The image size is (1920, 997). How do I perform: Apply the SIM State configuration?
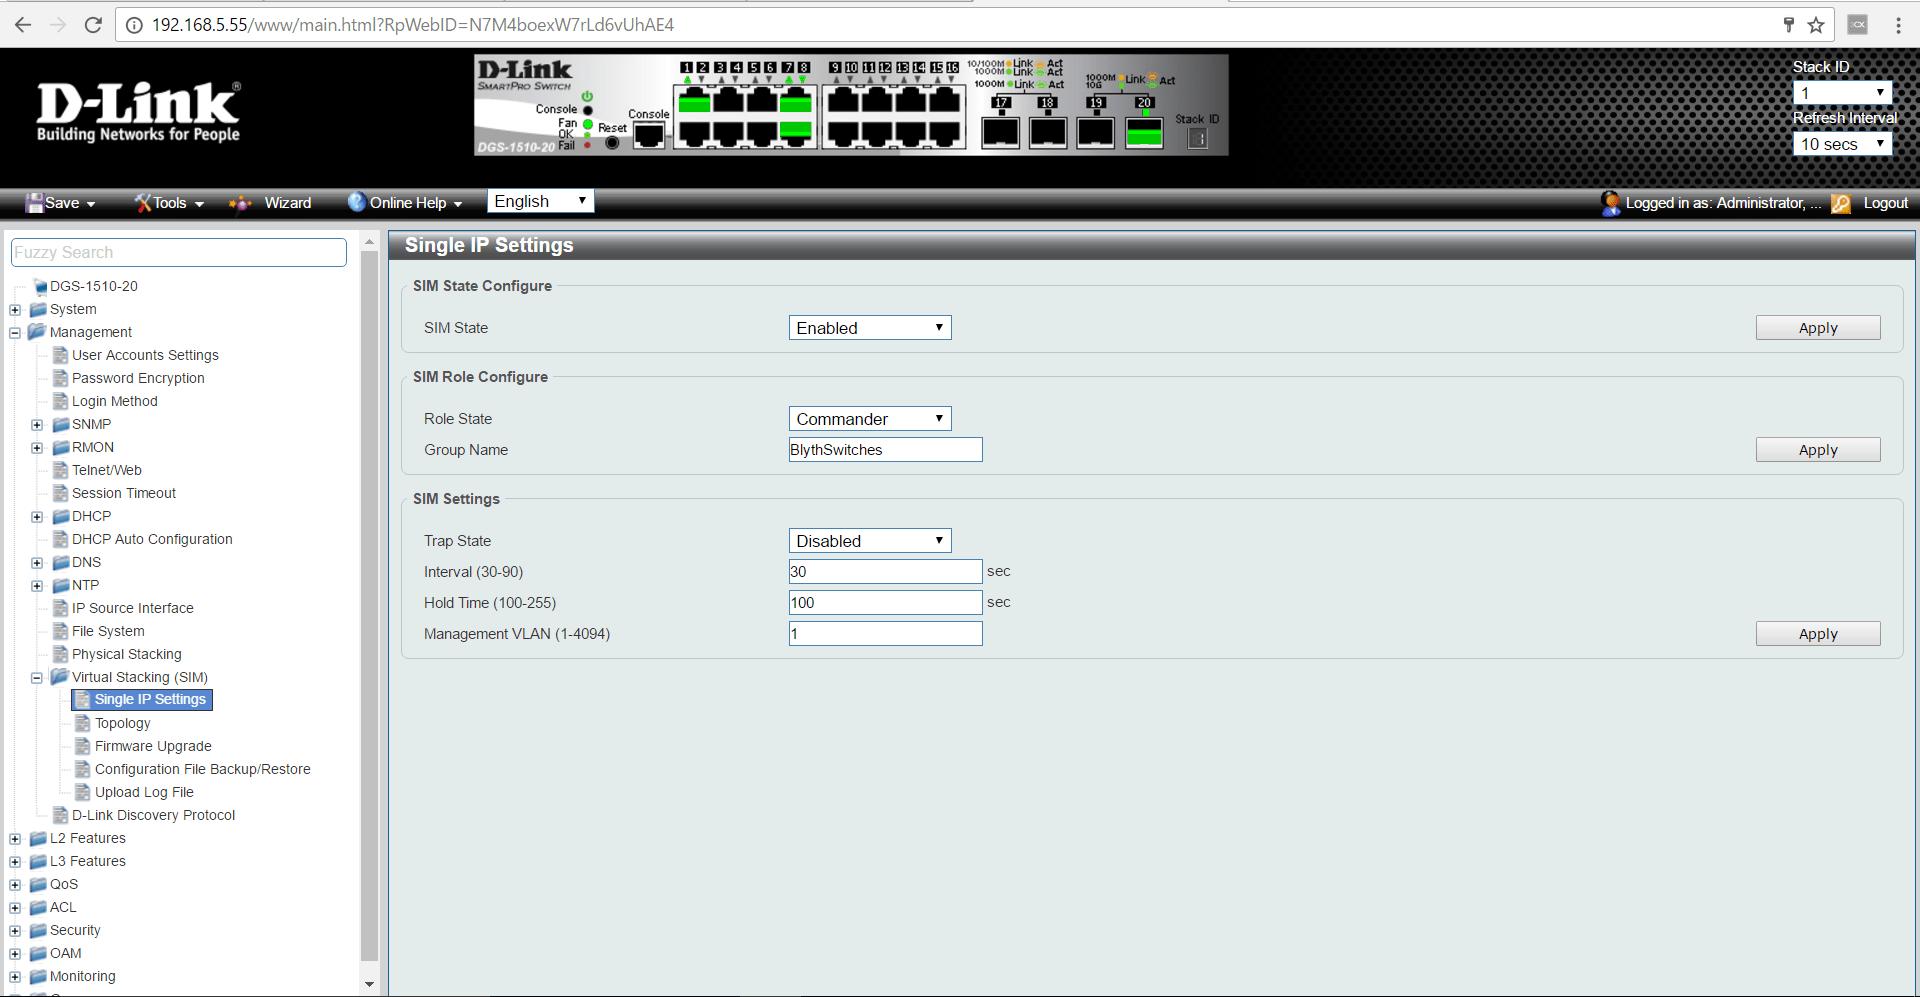point(1817,328)
